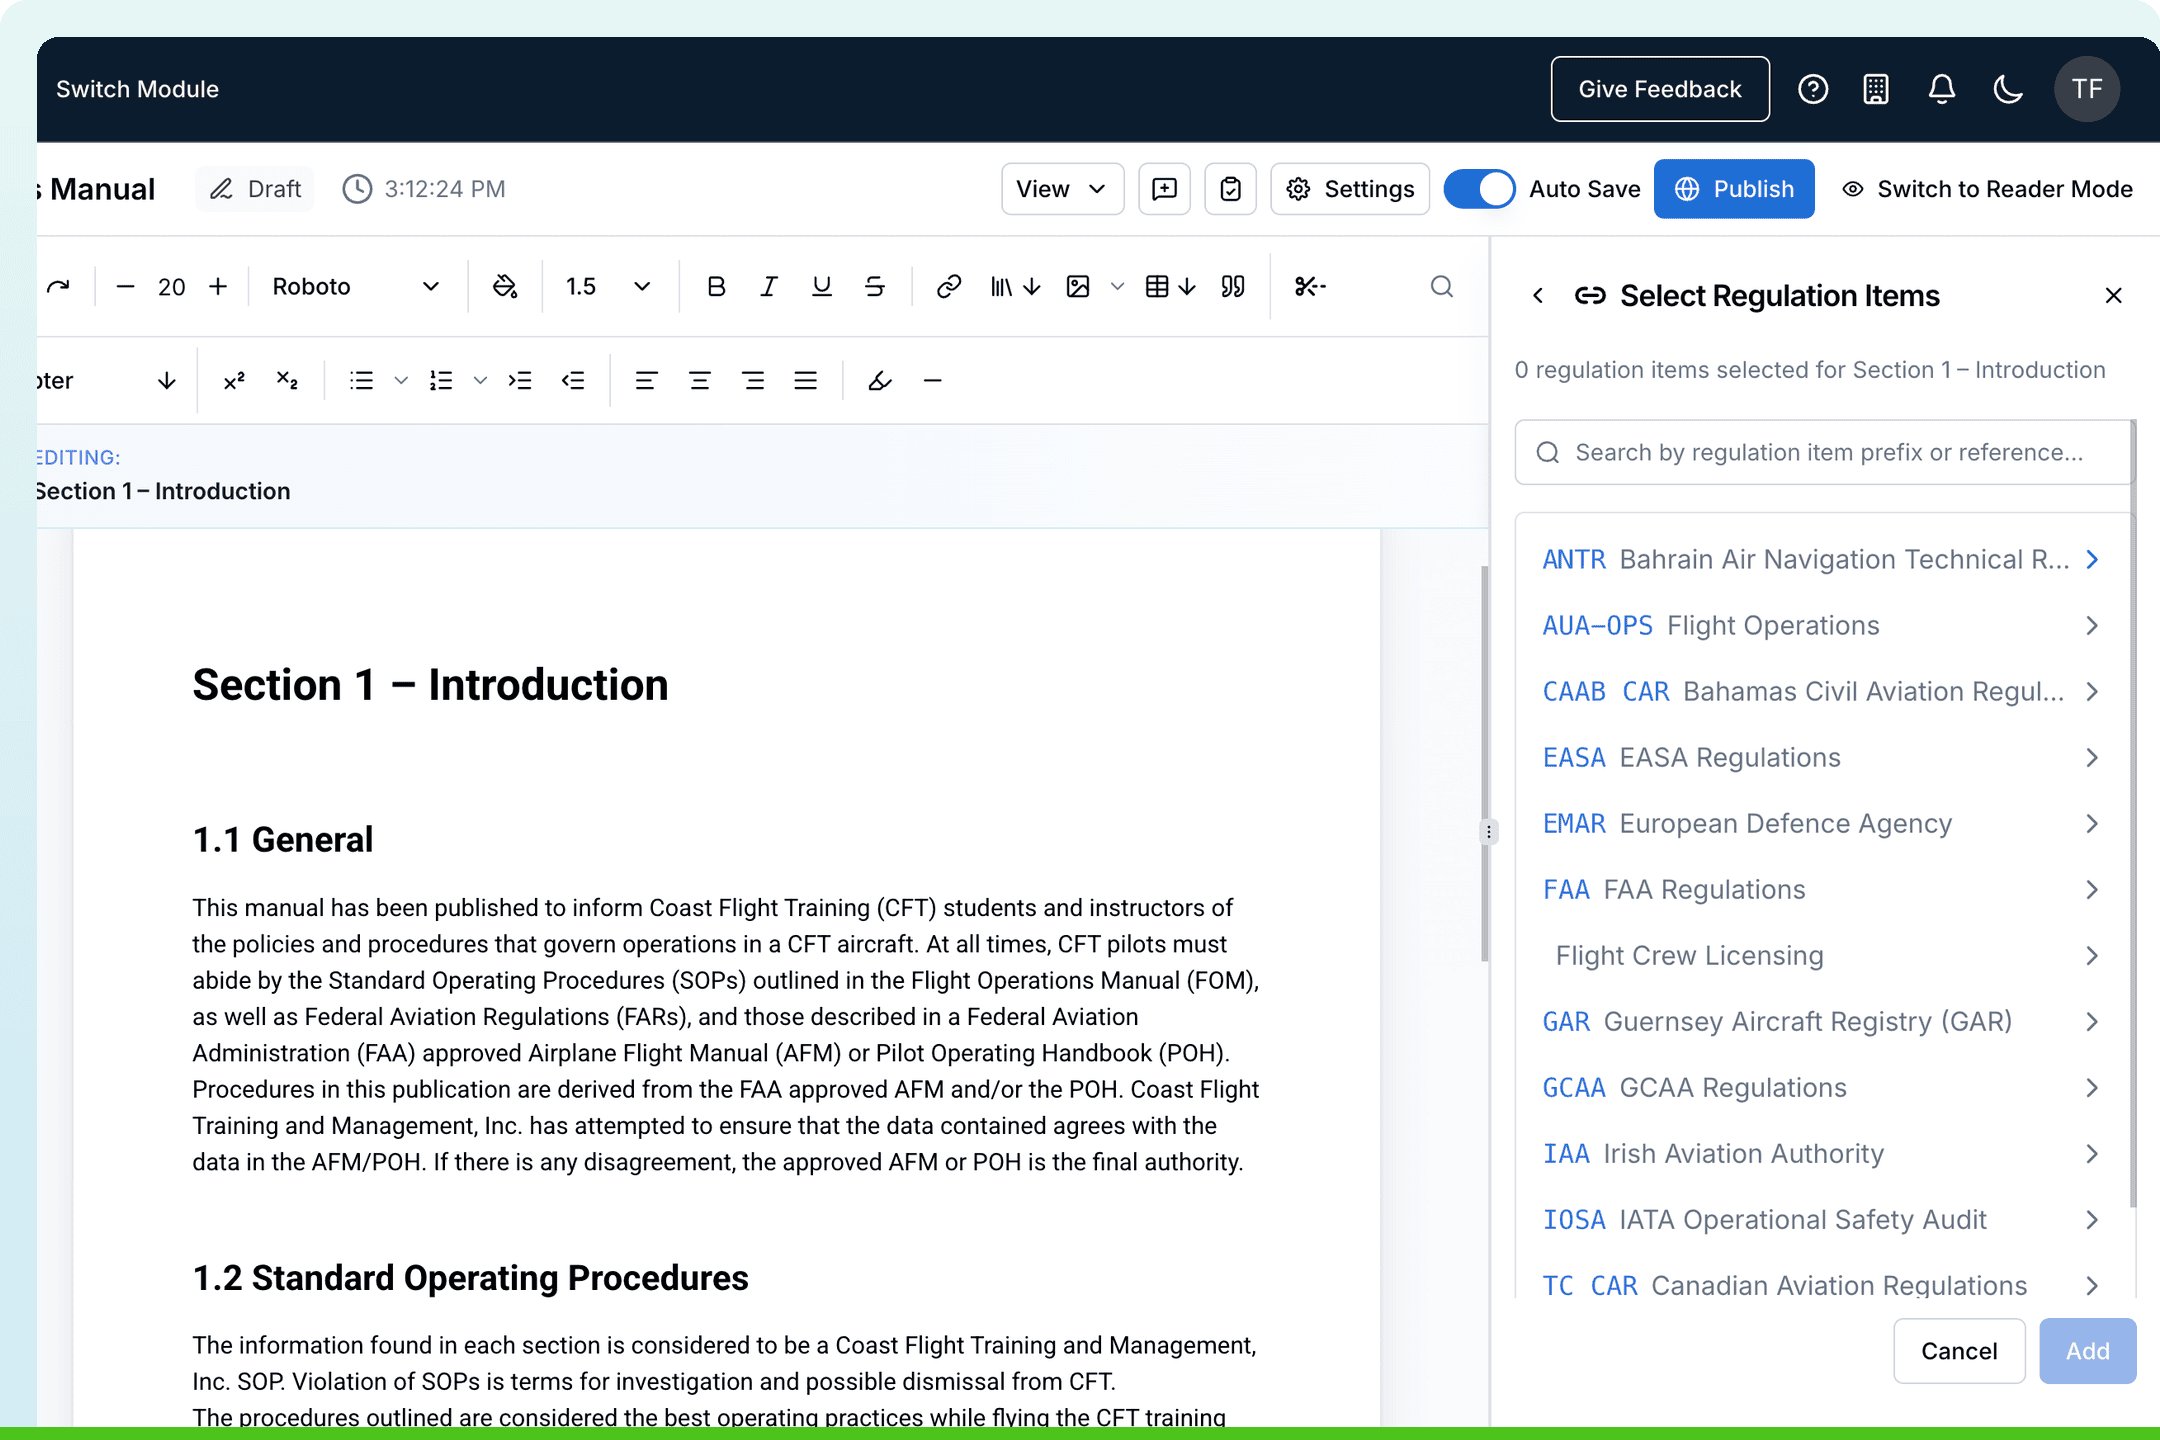This screenshot has width=2160, height=1440.
Task: Click the building organization icon
Action: pos(1876,89)
